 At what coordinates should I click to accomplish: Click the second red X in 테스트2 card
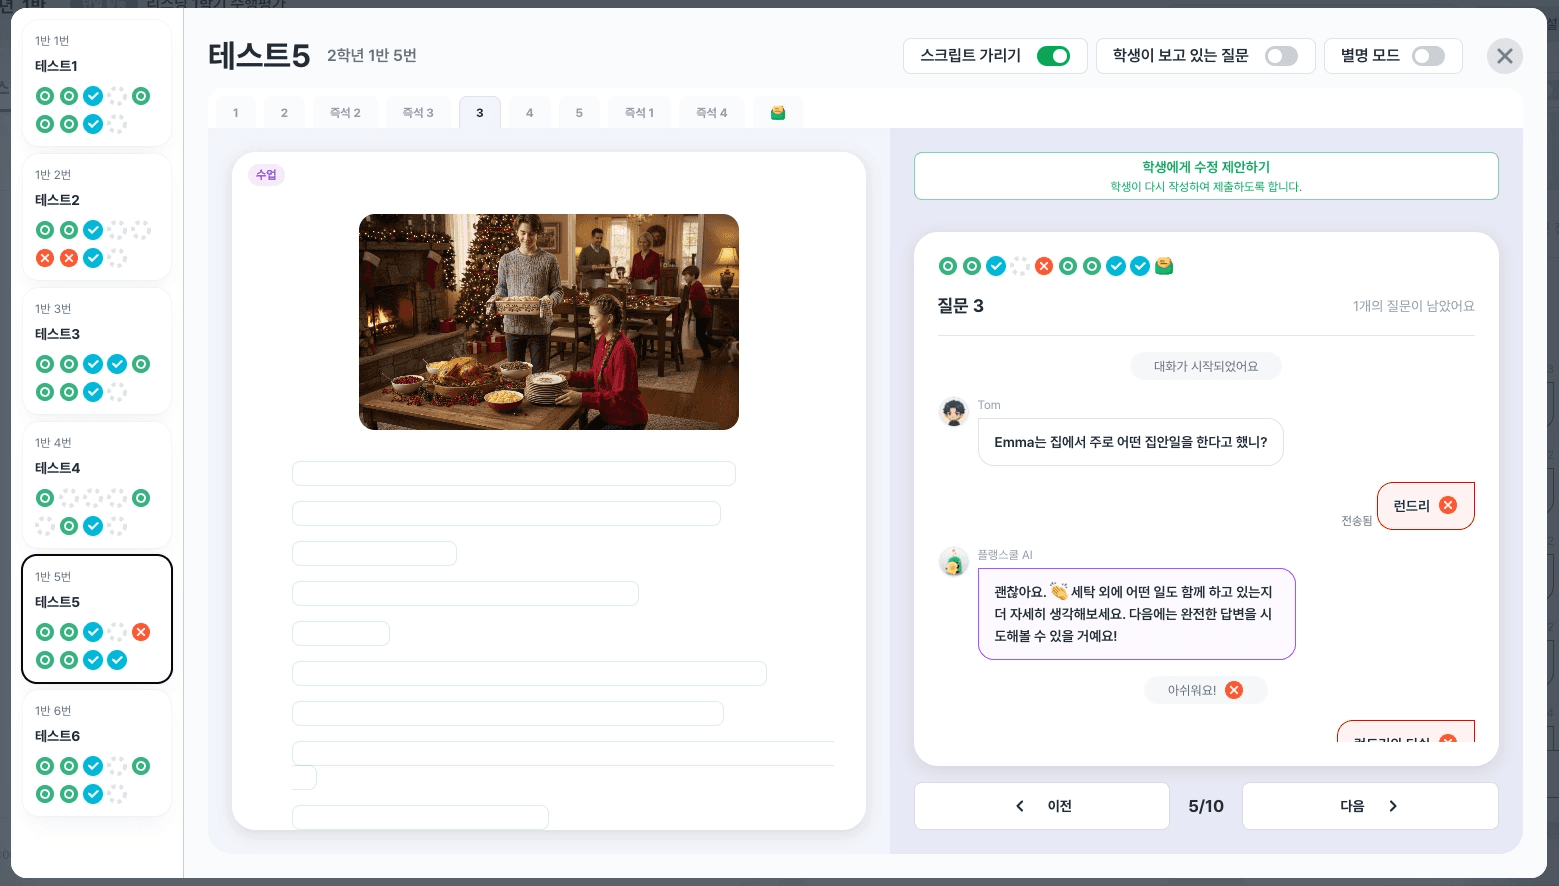(x=69, y=258)
